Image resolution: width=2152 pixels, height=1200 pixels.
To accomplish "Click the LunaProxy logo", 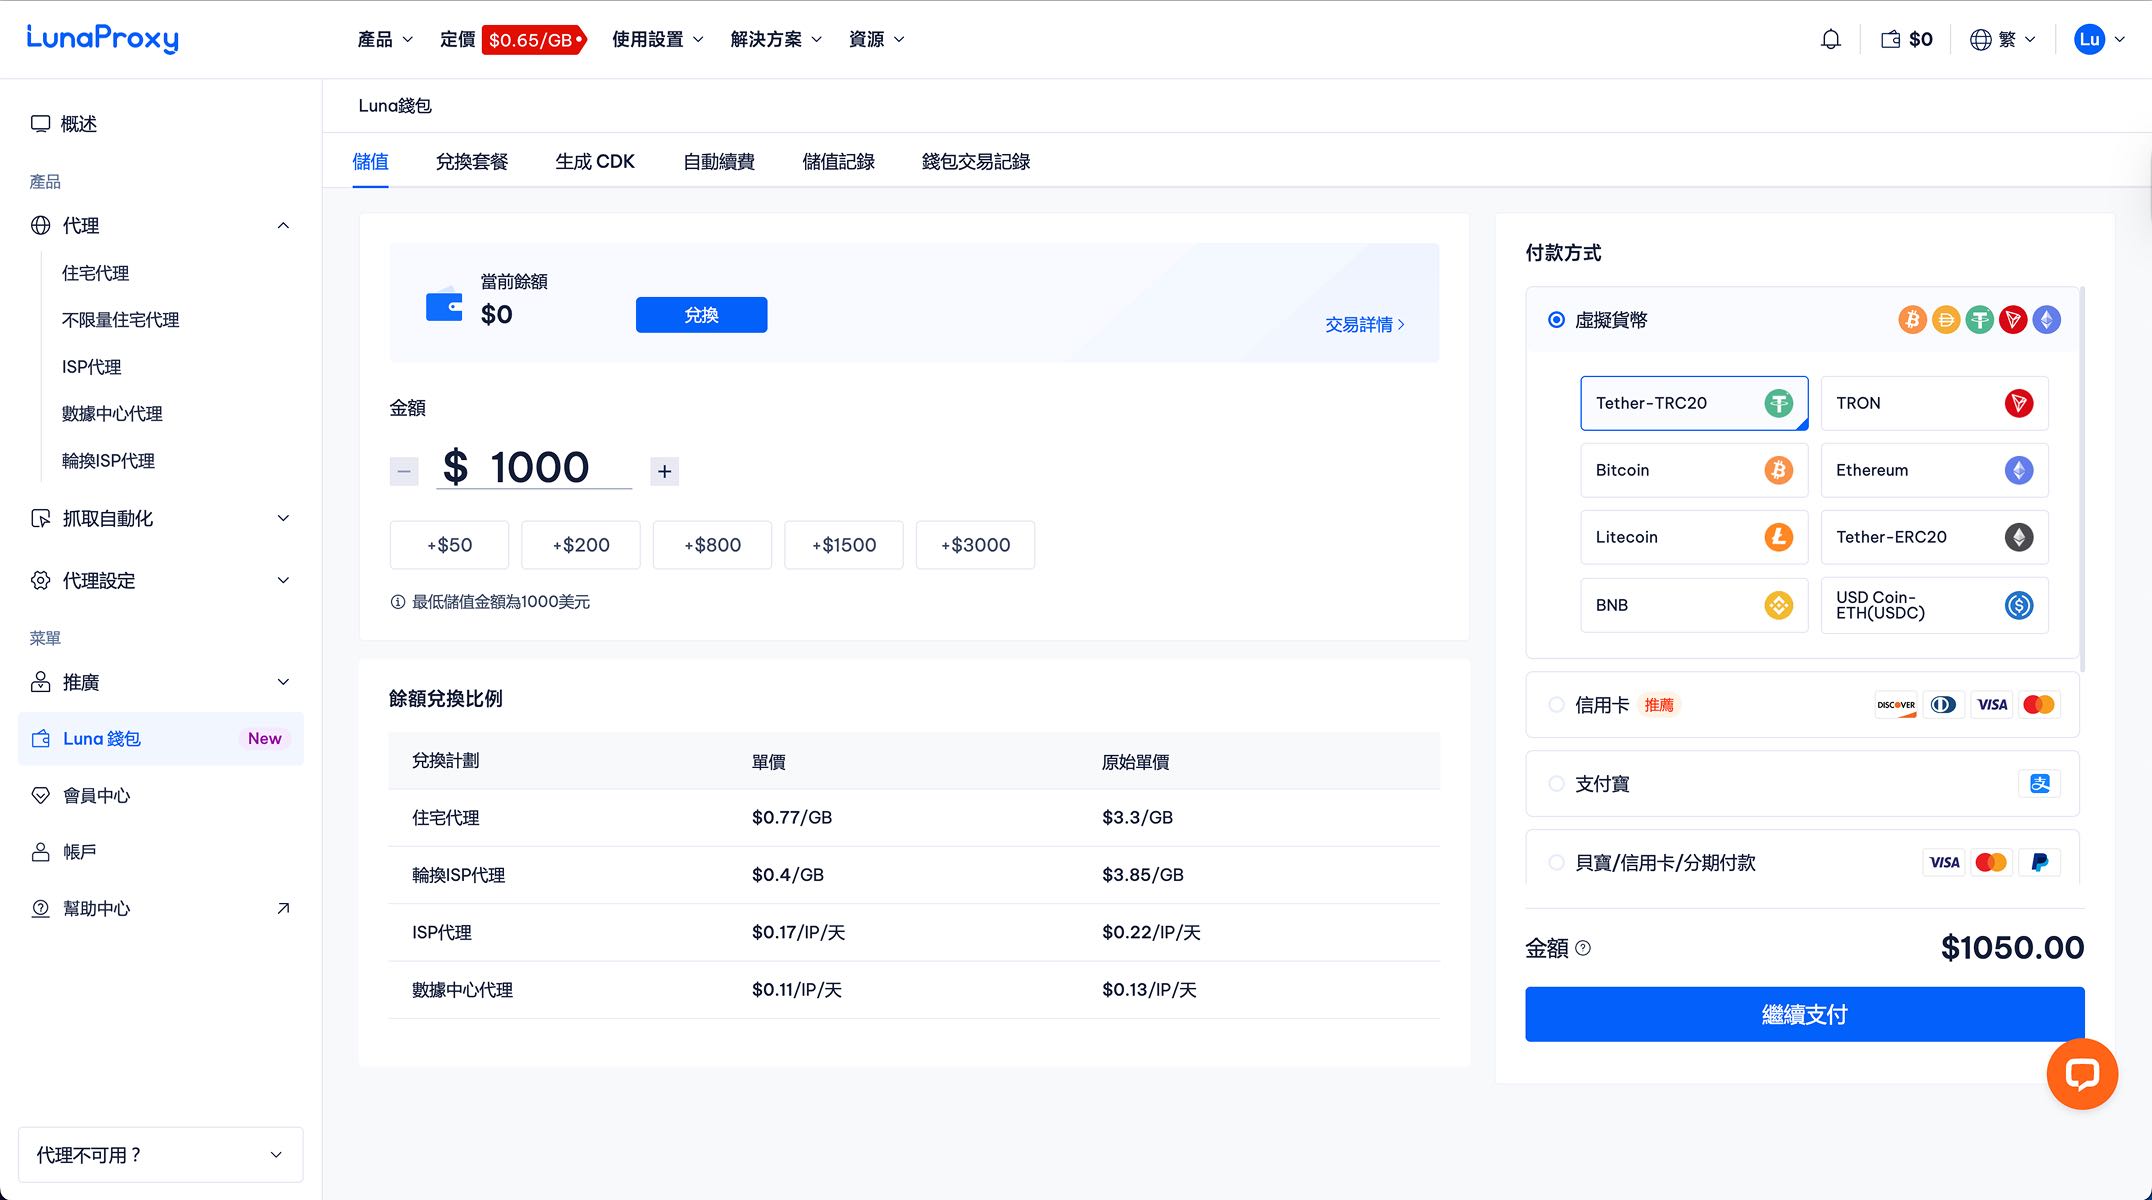I will pyautogui.click(x=102, y=38).
